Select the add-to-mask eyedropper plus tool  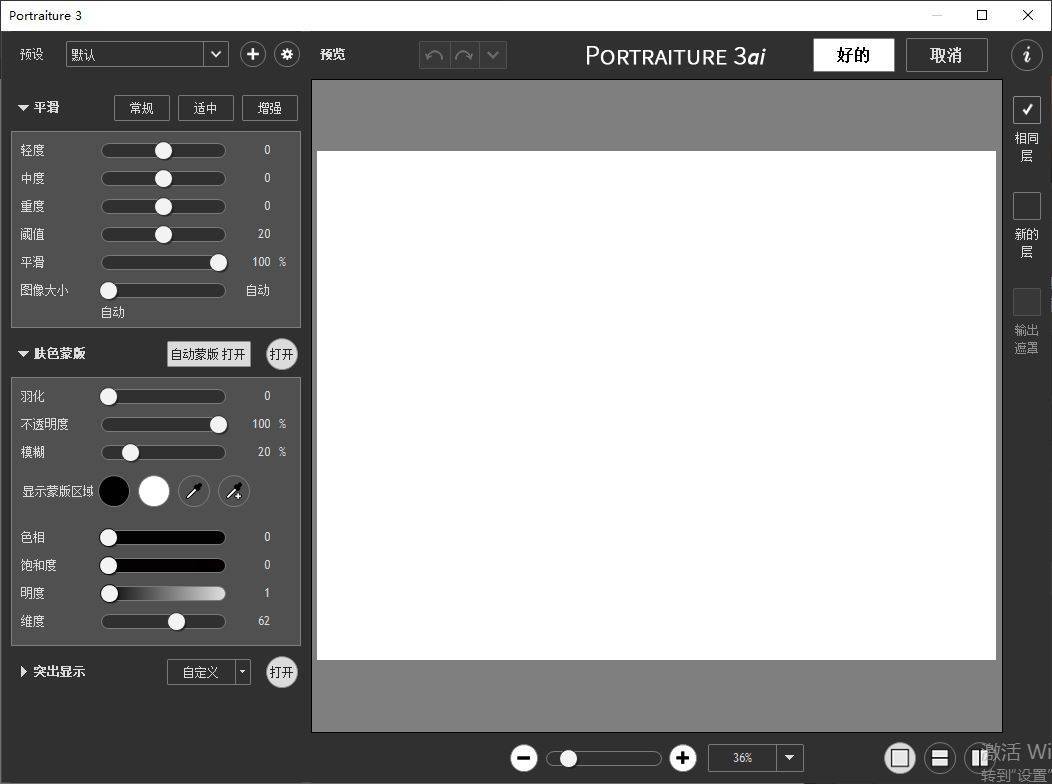[x=234, y=491]
